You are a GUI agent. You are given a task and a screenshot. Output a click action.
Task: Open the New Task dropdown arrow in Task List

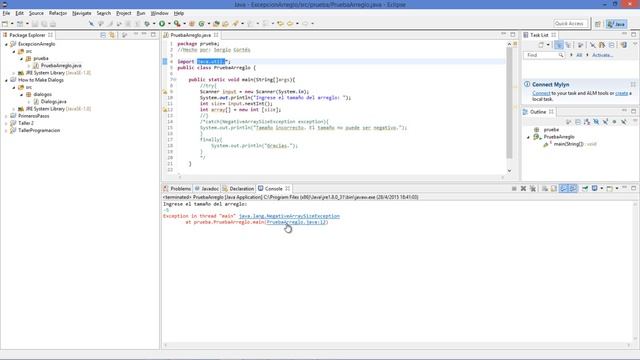click(548, 45)
